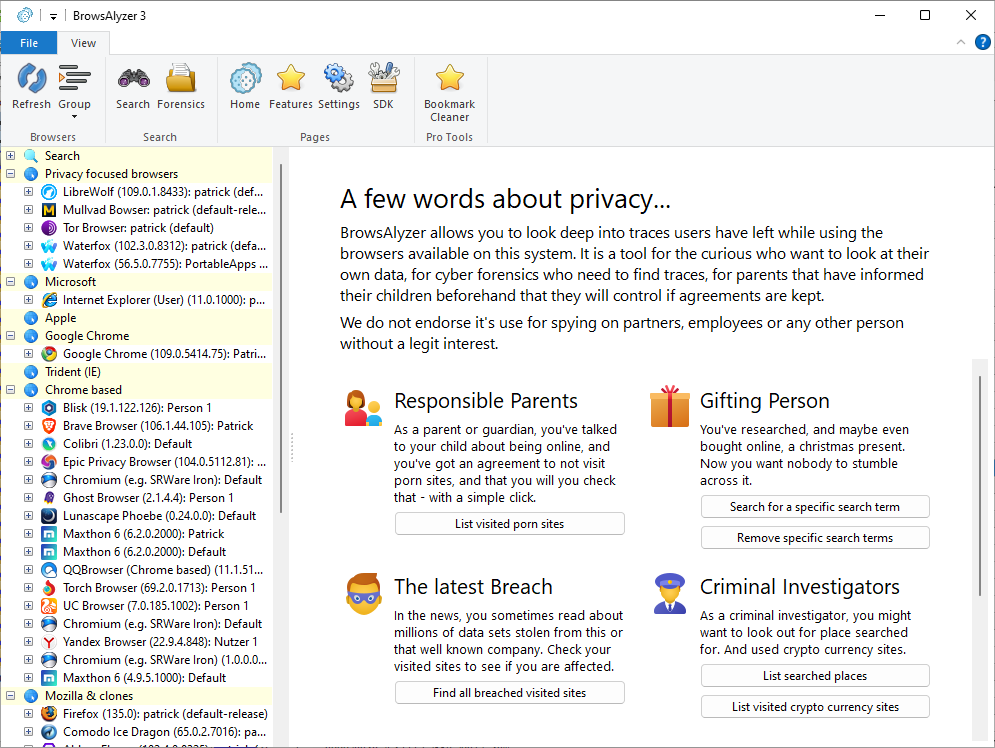Click Search for a specific search term
The height and width of the screenshot is (748, 995).
[x=815, y=506]
